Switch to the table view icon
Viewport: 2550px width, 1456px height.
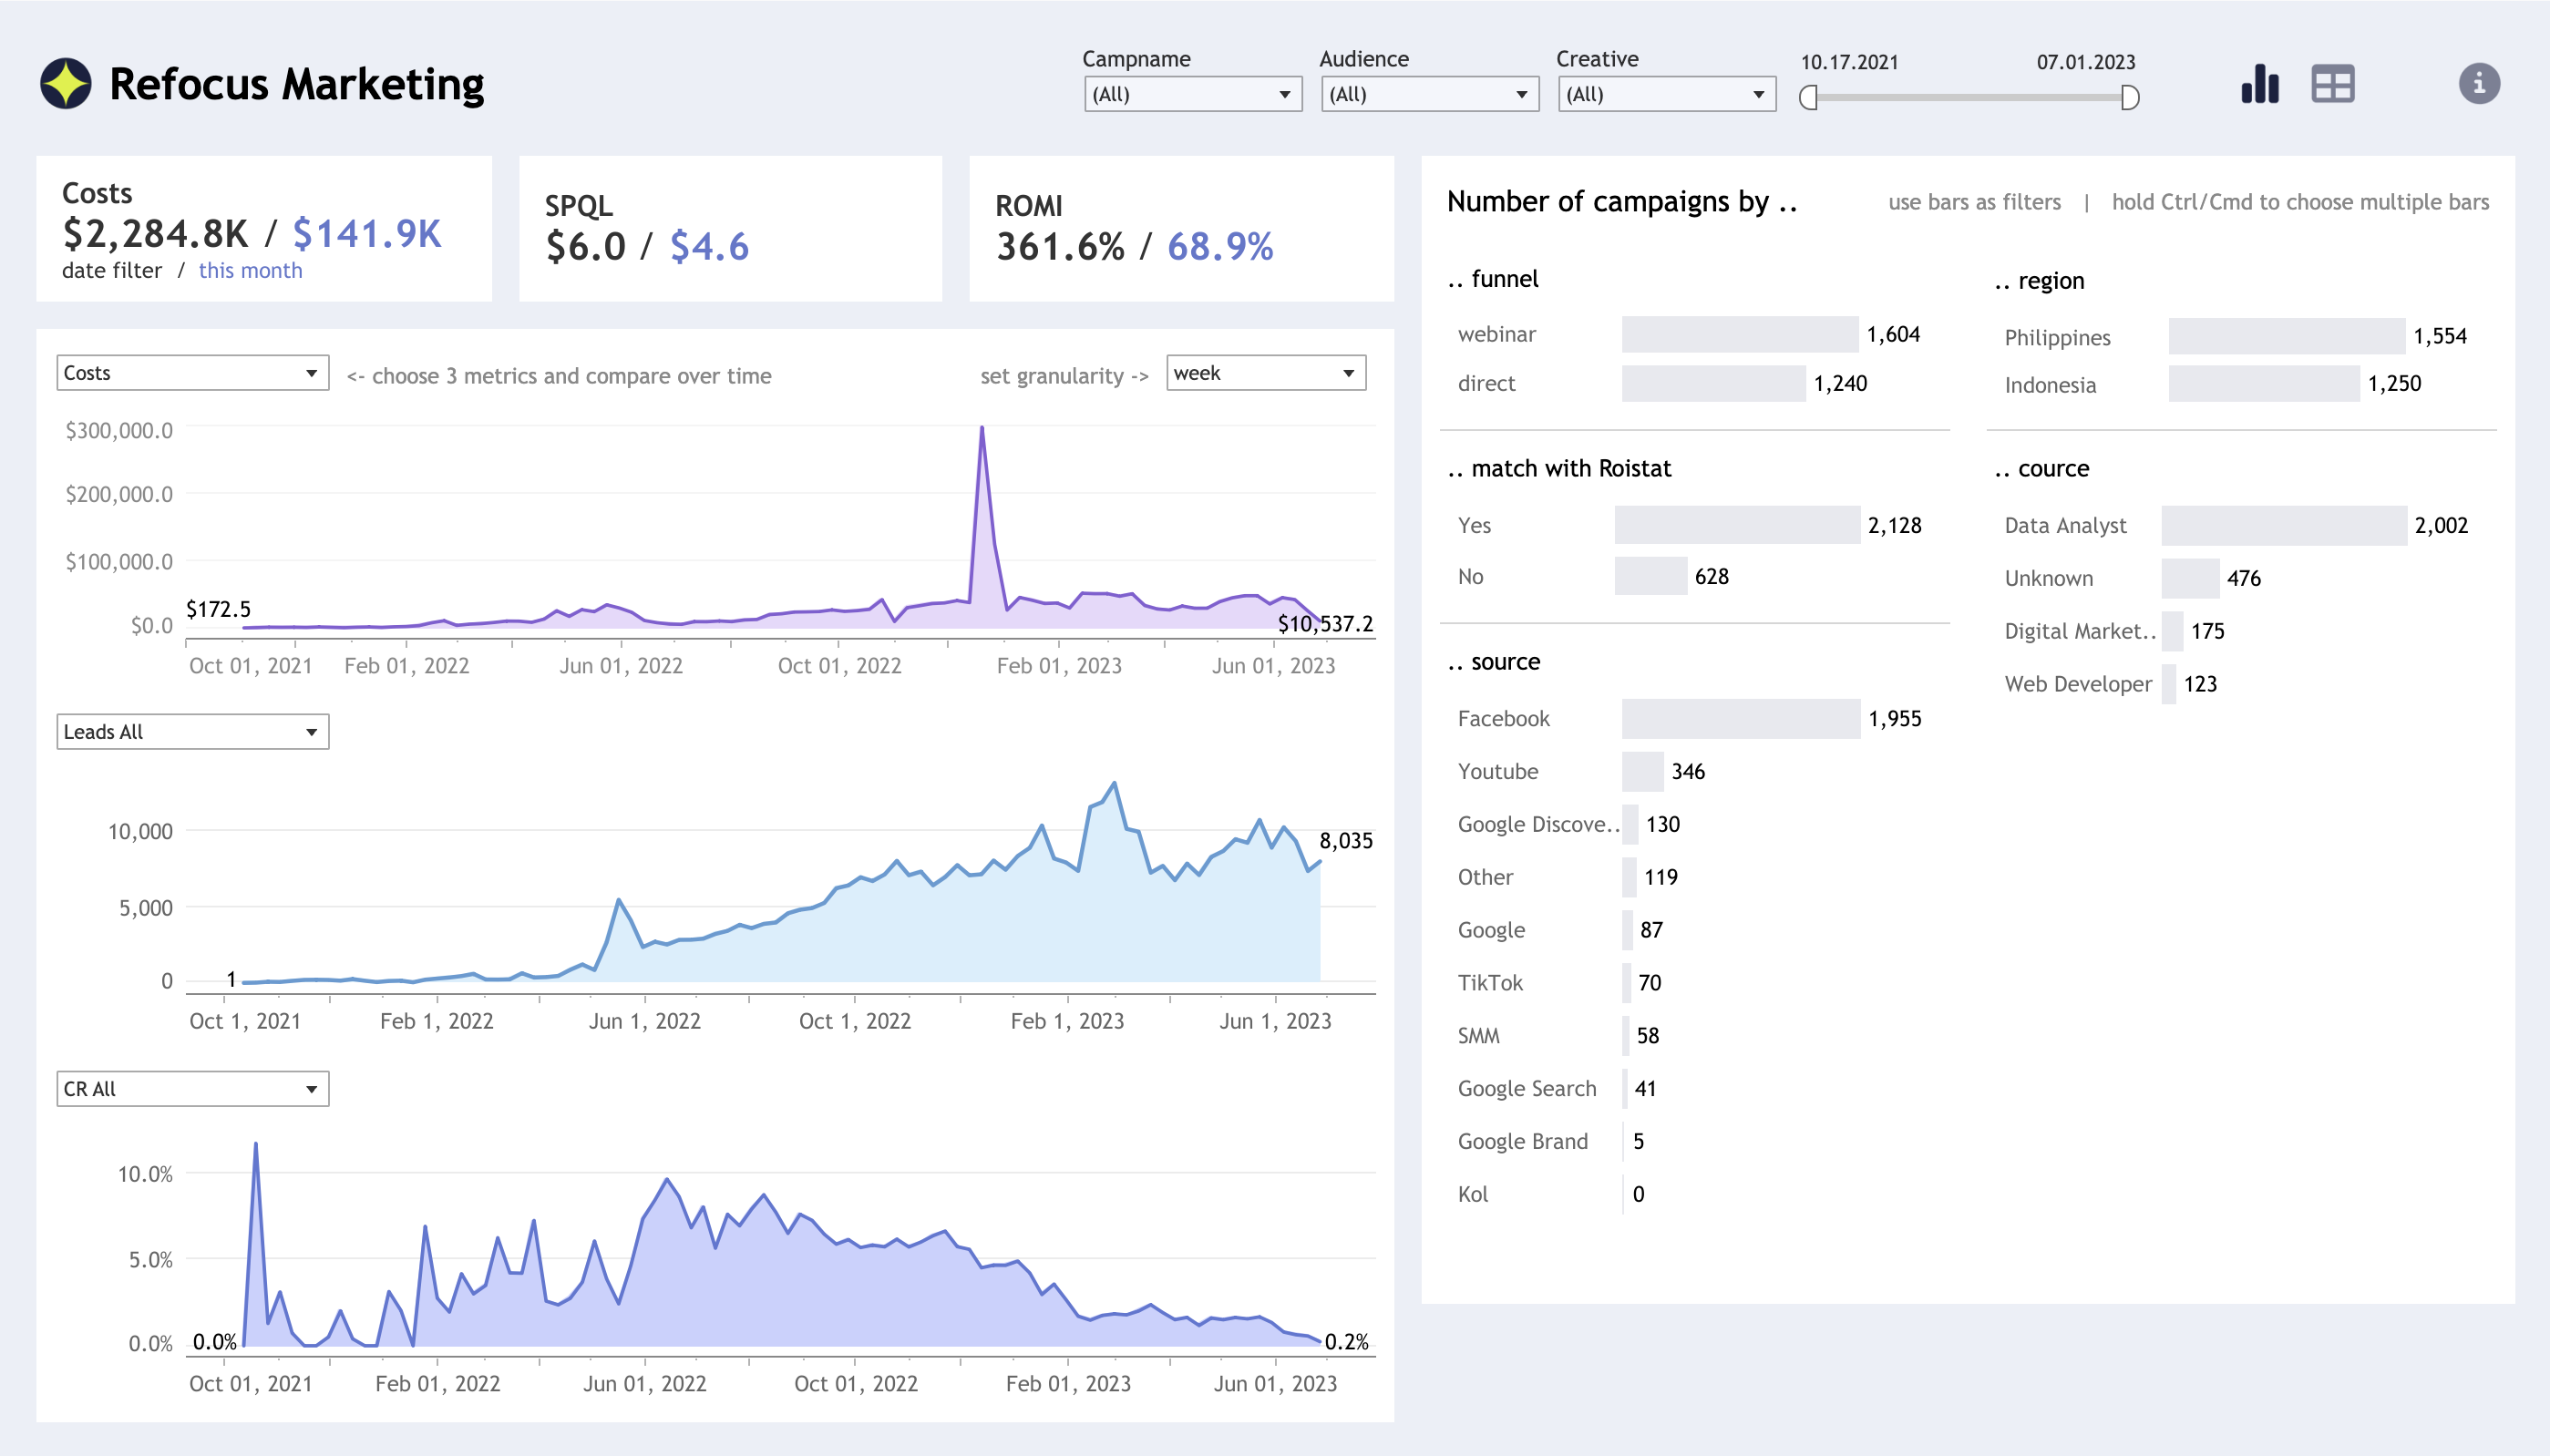[x=2332, y=84]
